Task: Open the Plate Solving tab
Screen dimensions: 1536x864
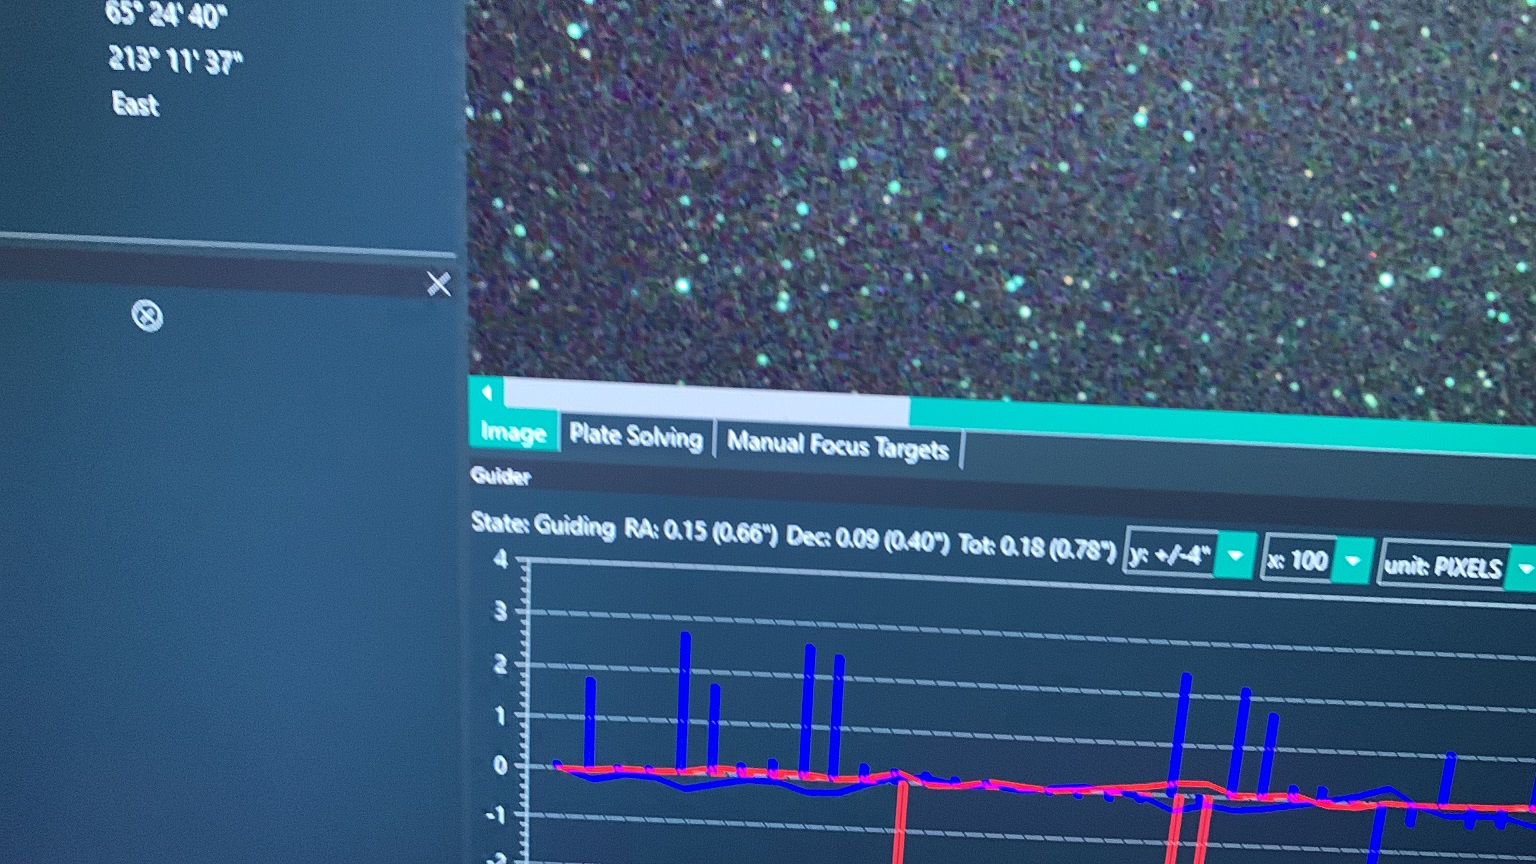Action: pyautogui.click(x=636, y=436)
